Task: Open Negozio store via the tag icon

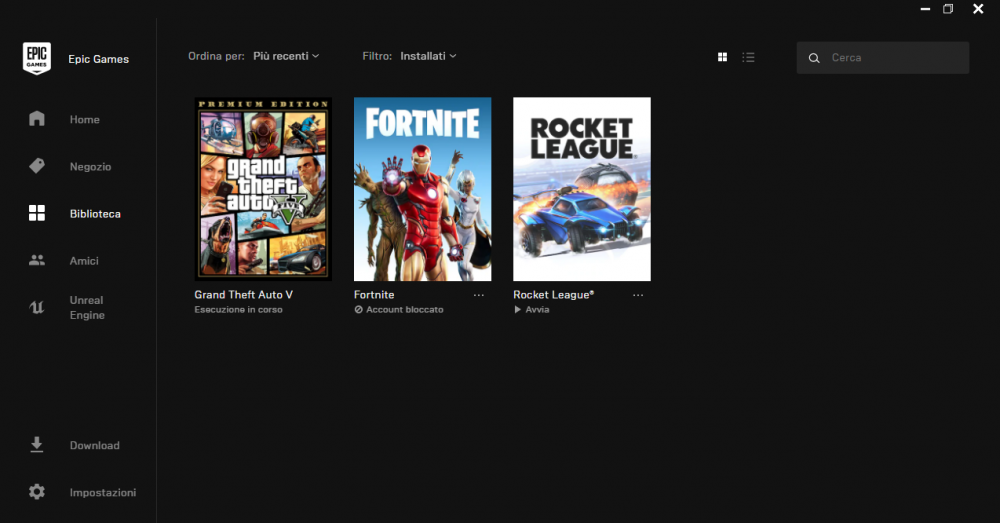Action: coord(37,166)
